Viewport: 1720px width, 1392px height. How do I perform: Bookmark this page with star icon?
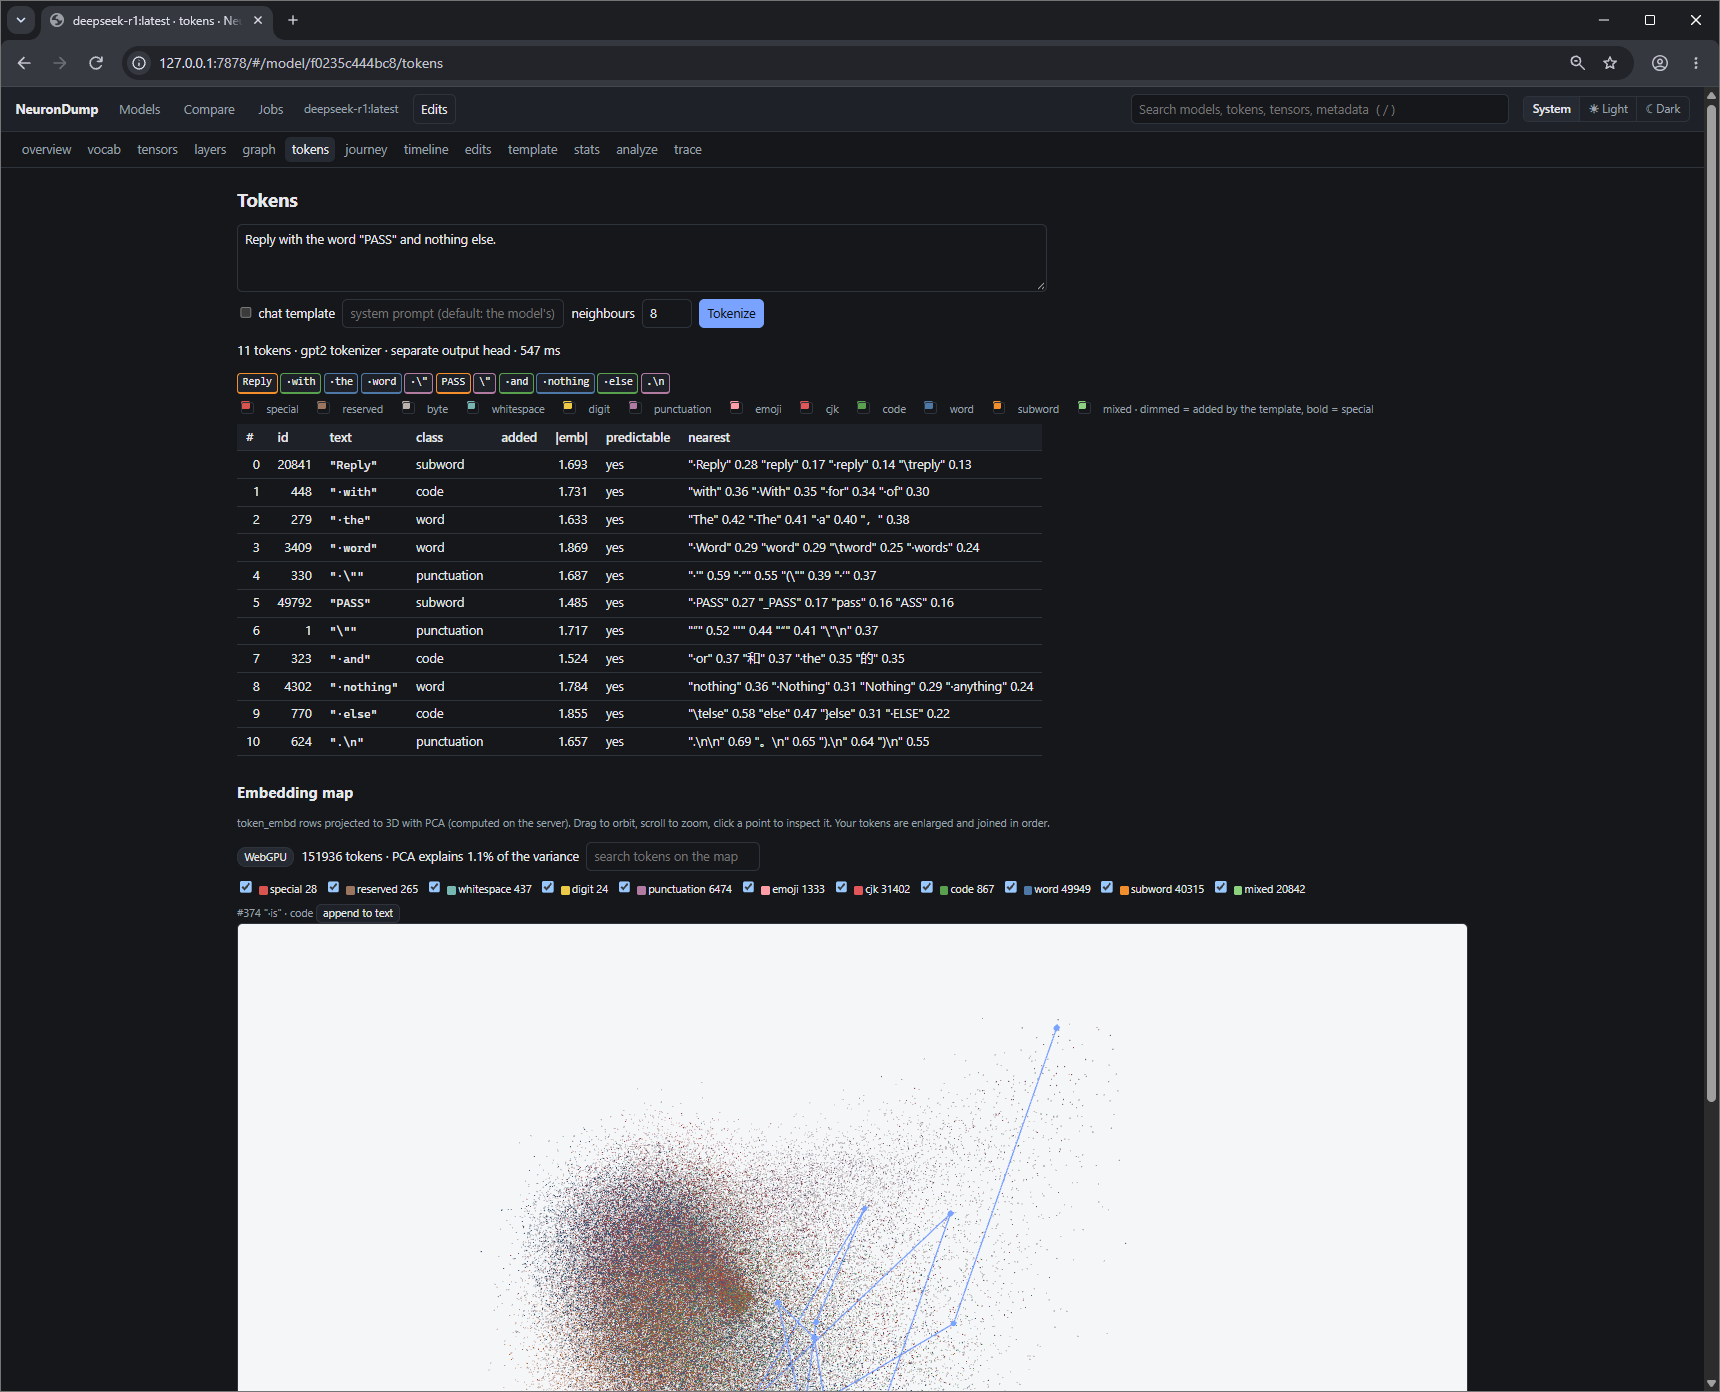click(x=1610, y=63)
